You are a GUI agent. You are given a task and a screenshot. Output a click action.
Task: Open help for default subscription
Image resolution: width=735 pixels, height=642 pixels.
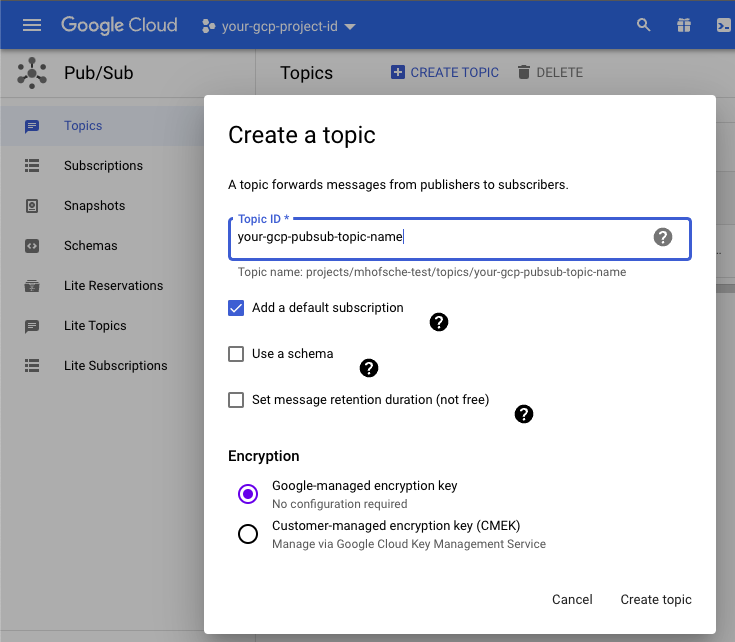439,322
